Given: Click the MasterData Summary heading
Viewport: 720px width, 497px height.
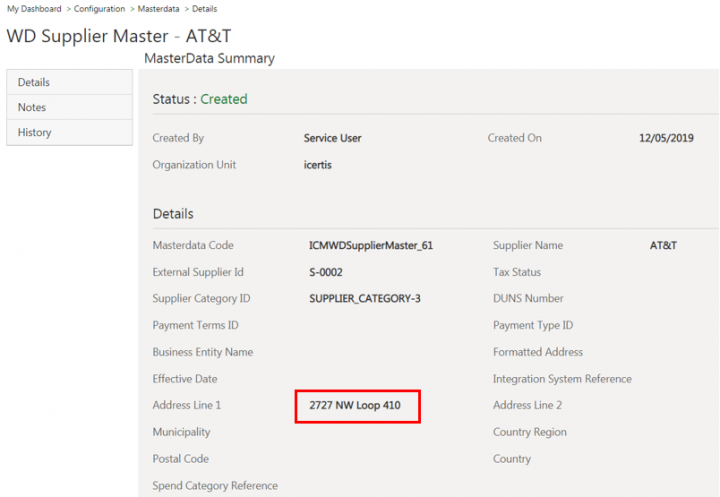Looking at the screenshot, I should (209, 59).
